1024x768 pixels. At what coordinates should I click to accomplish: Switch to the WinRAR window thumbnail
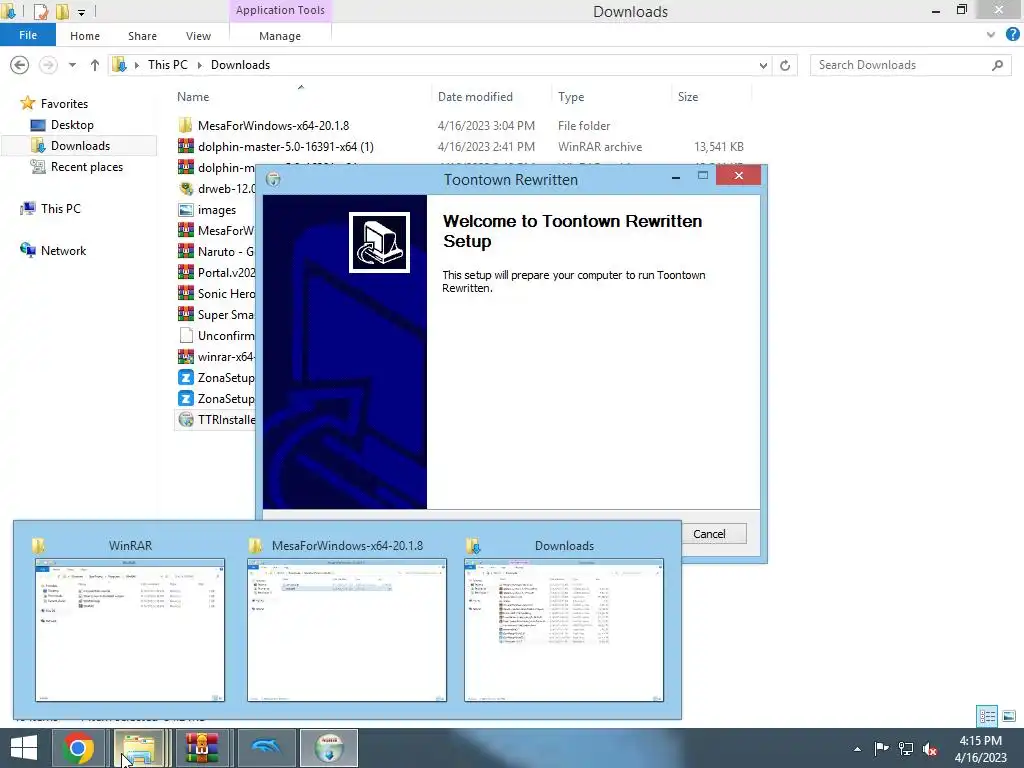coord(129,630)
